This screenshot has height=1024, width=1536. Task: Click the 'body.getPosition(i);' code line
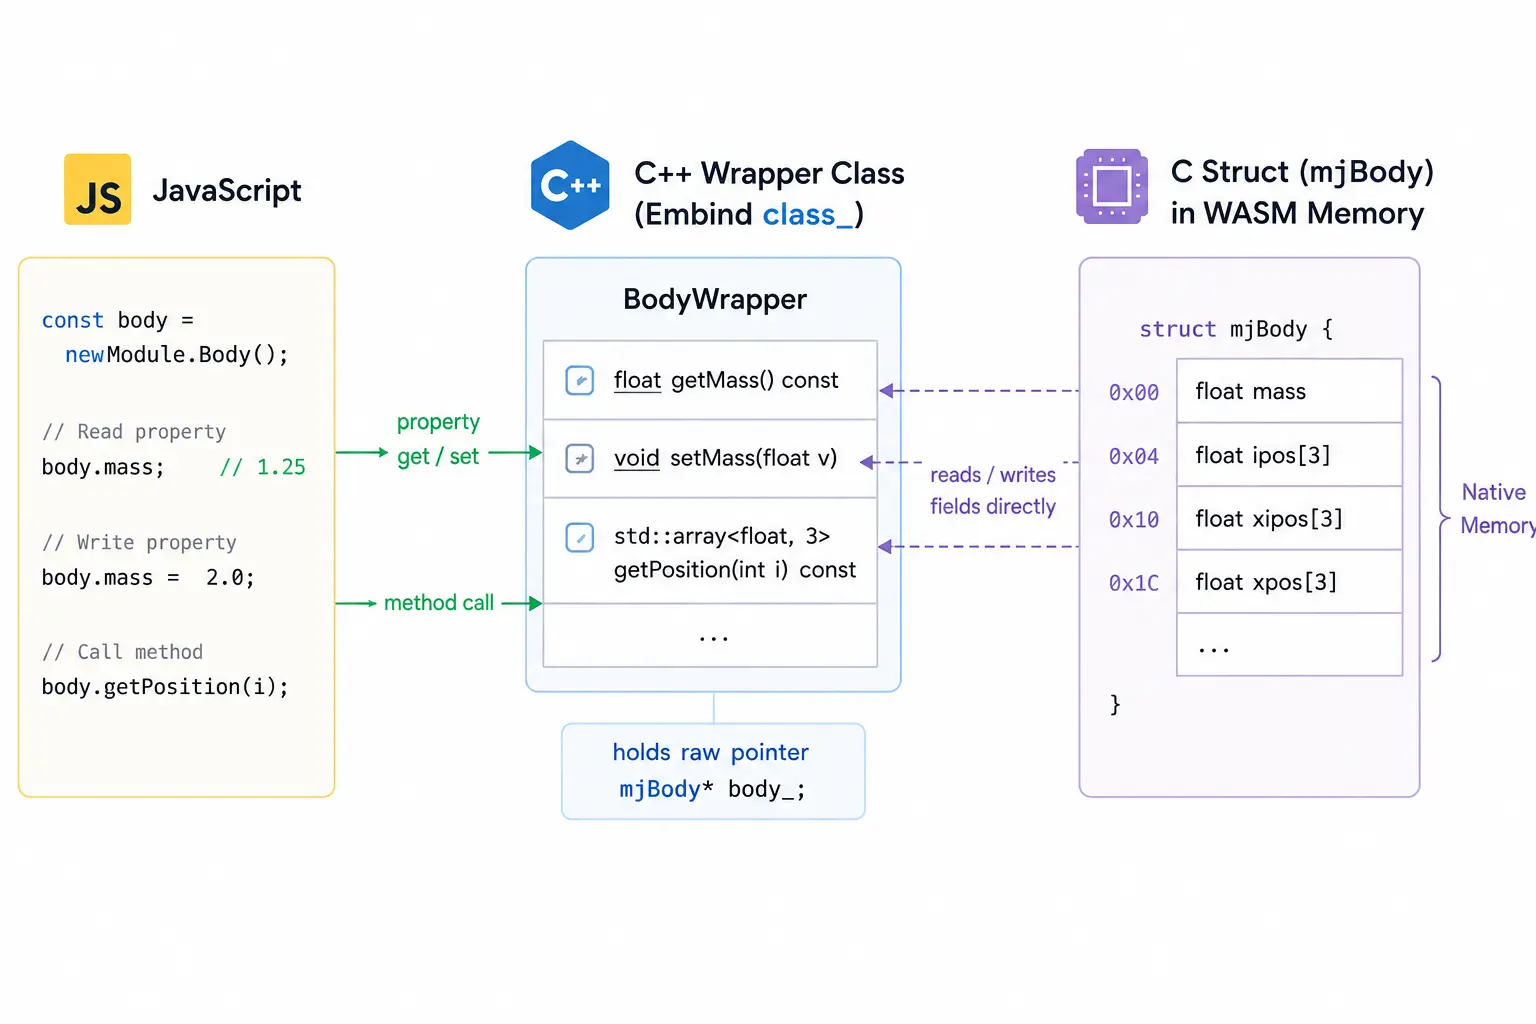click(165, 687)
